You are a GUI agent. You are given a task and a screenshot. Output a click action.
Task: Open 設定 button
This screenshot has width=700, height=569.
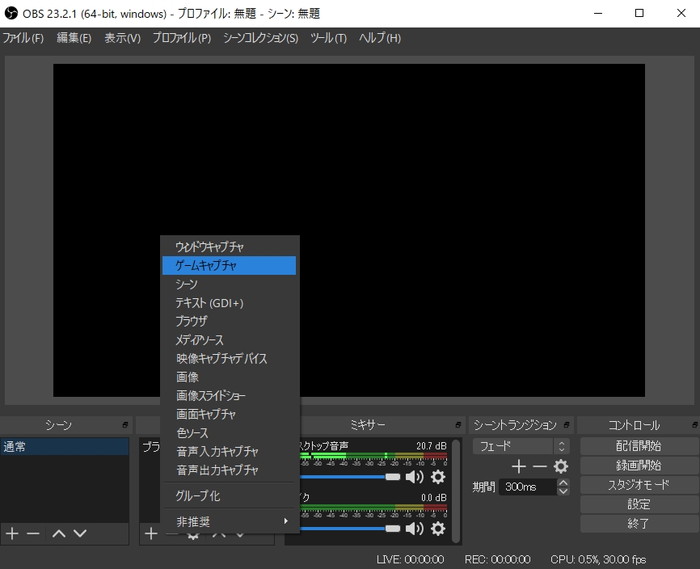pyautogui.click(x=639, y=504)
